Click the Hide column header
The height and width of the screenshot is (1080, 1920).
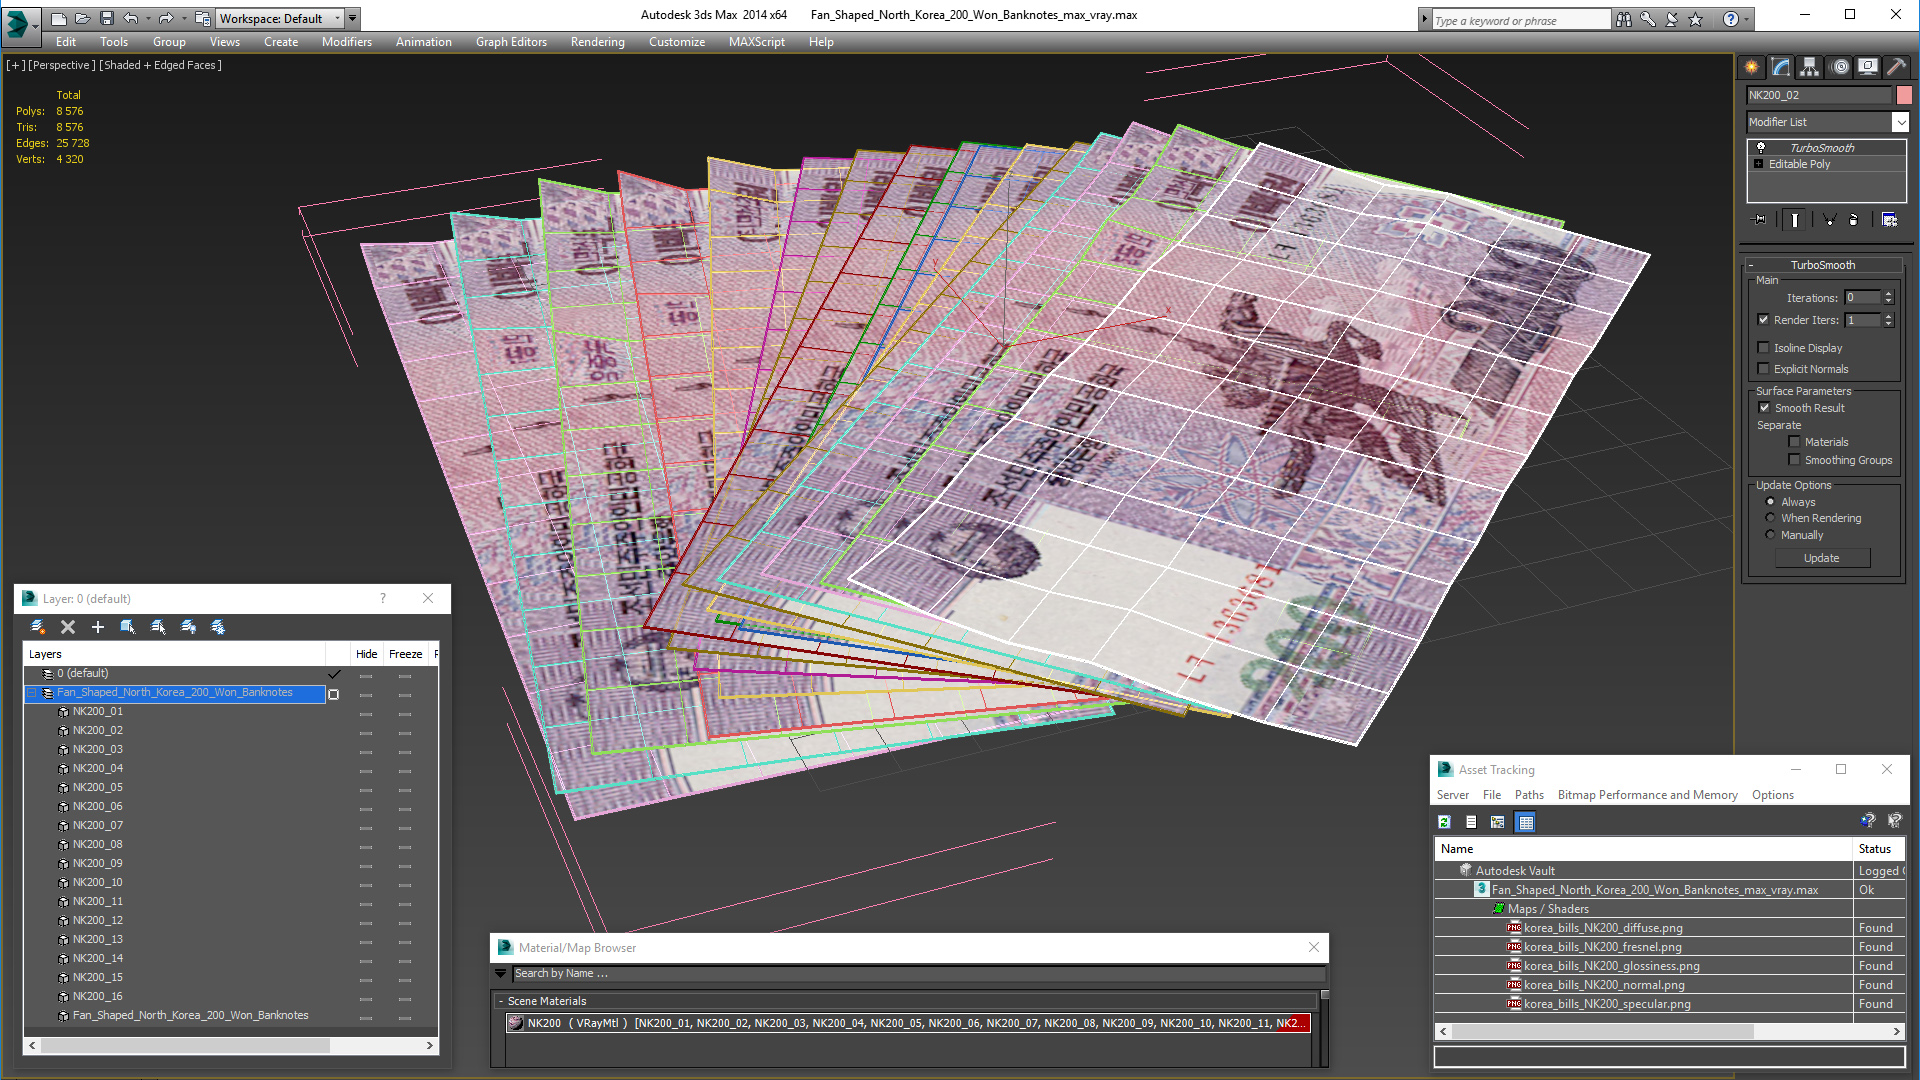[x=366, y=654]
